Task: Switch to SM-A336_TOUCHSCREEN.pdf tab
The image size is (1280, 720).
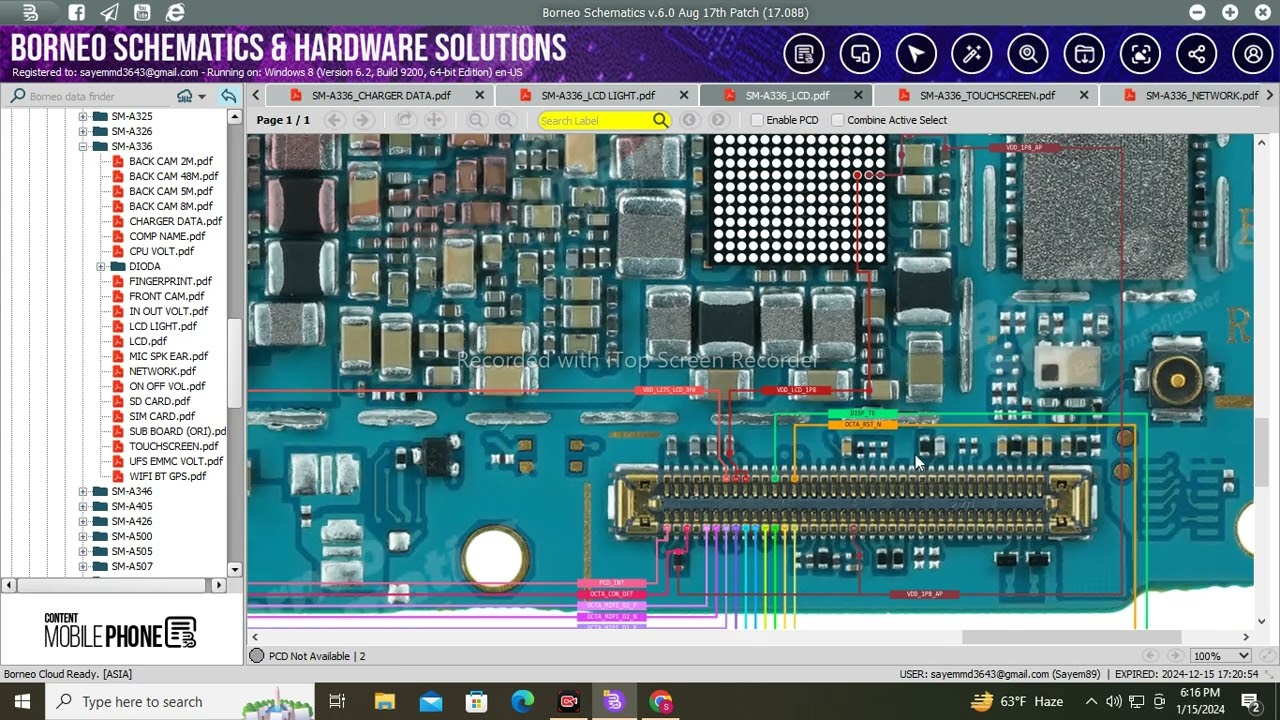Action: coord(987,96)
